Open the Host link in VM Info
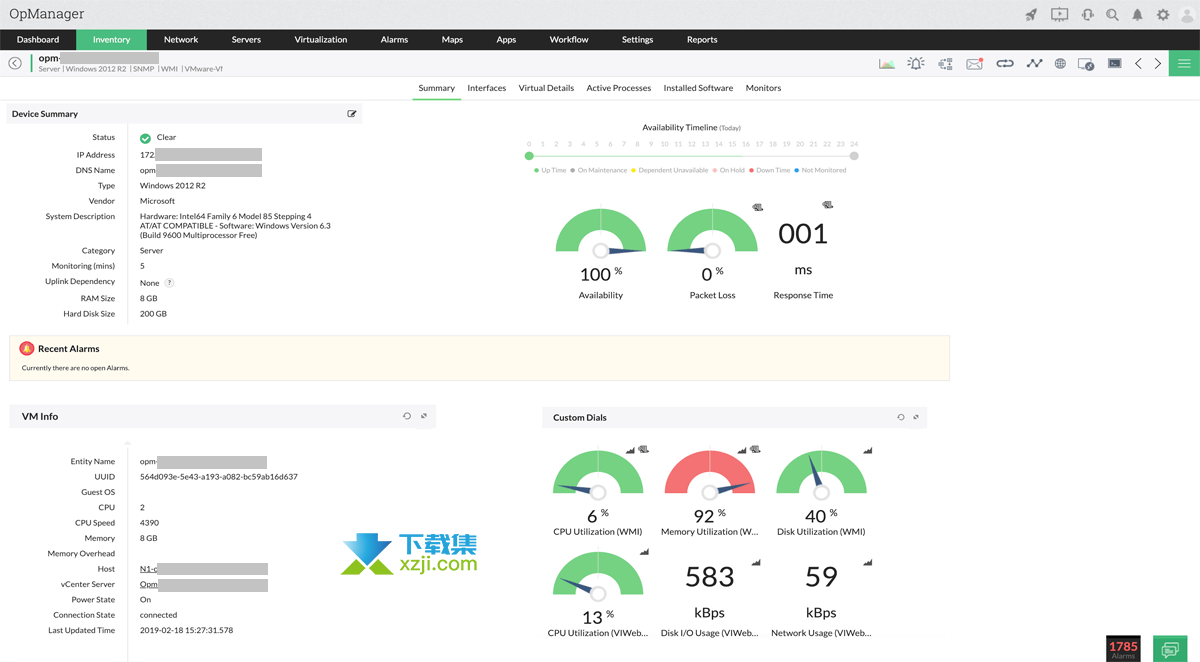The image size is (1200, 662). coord(204,569)
